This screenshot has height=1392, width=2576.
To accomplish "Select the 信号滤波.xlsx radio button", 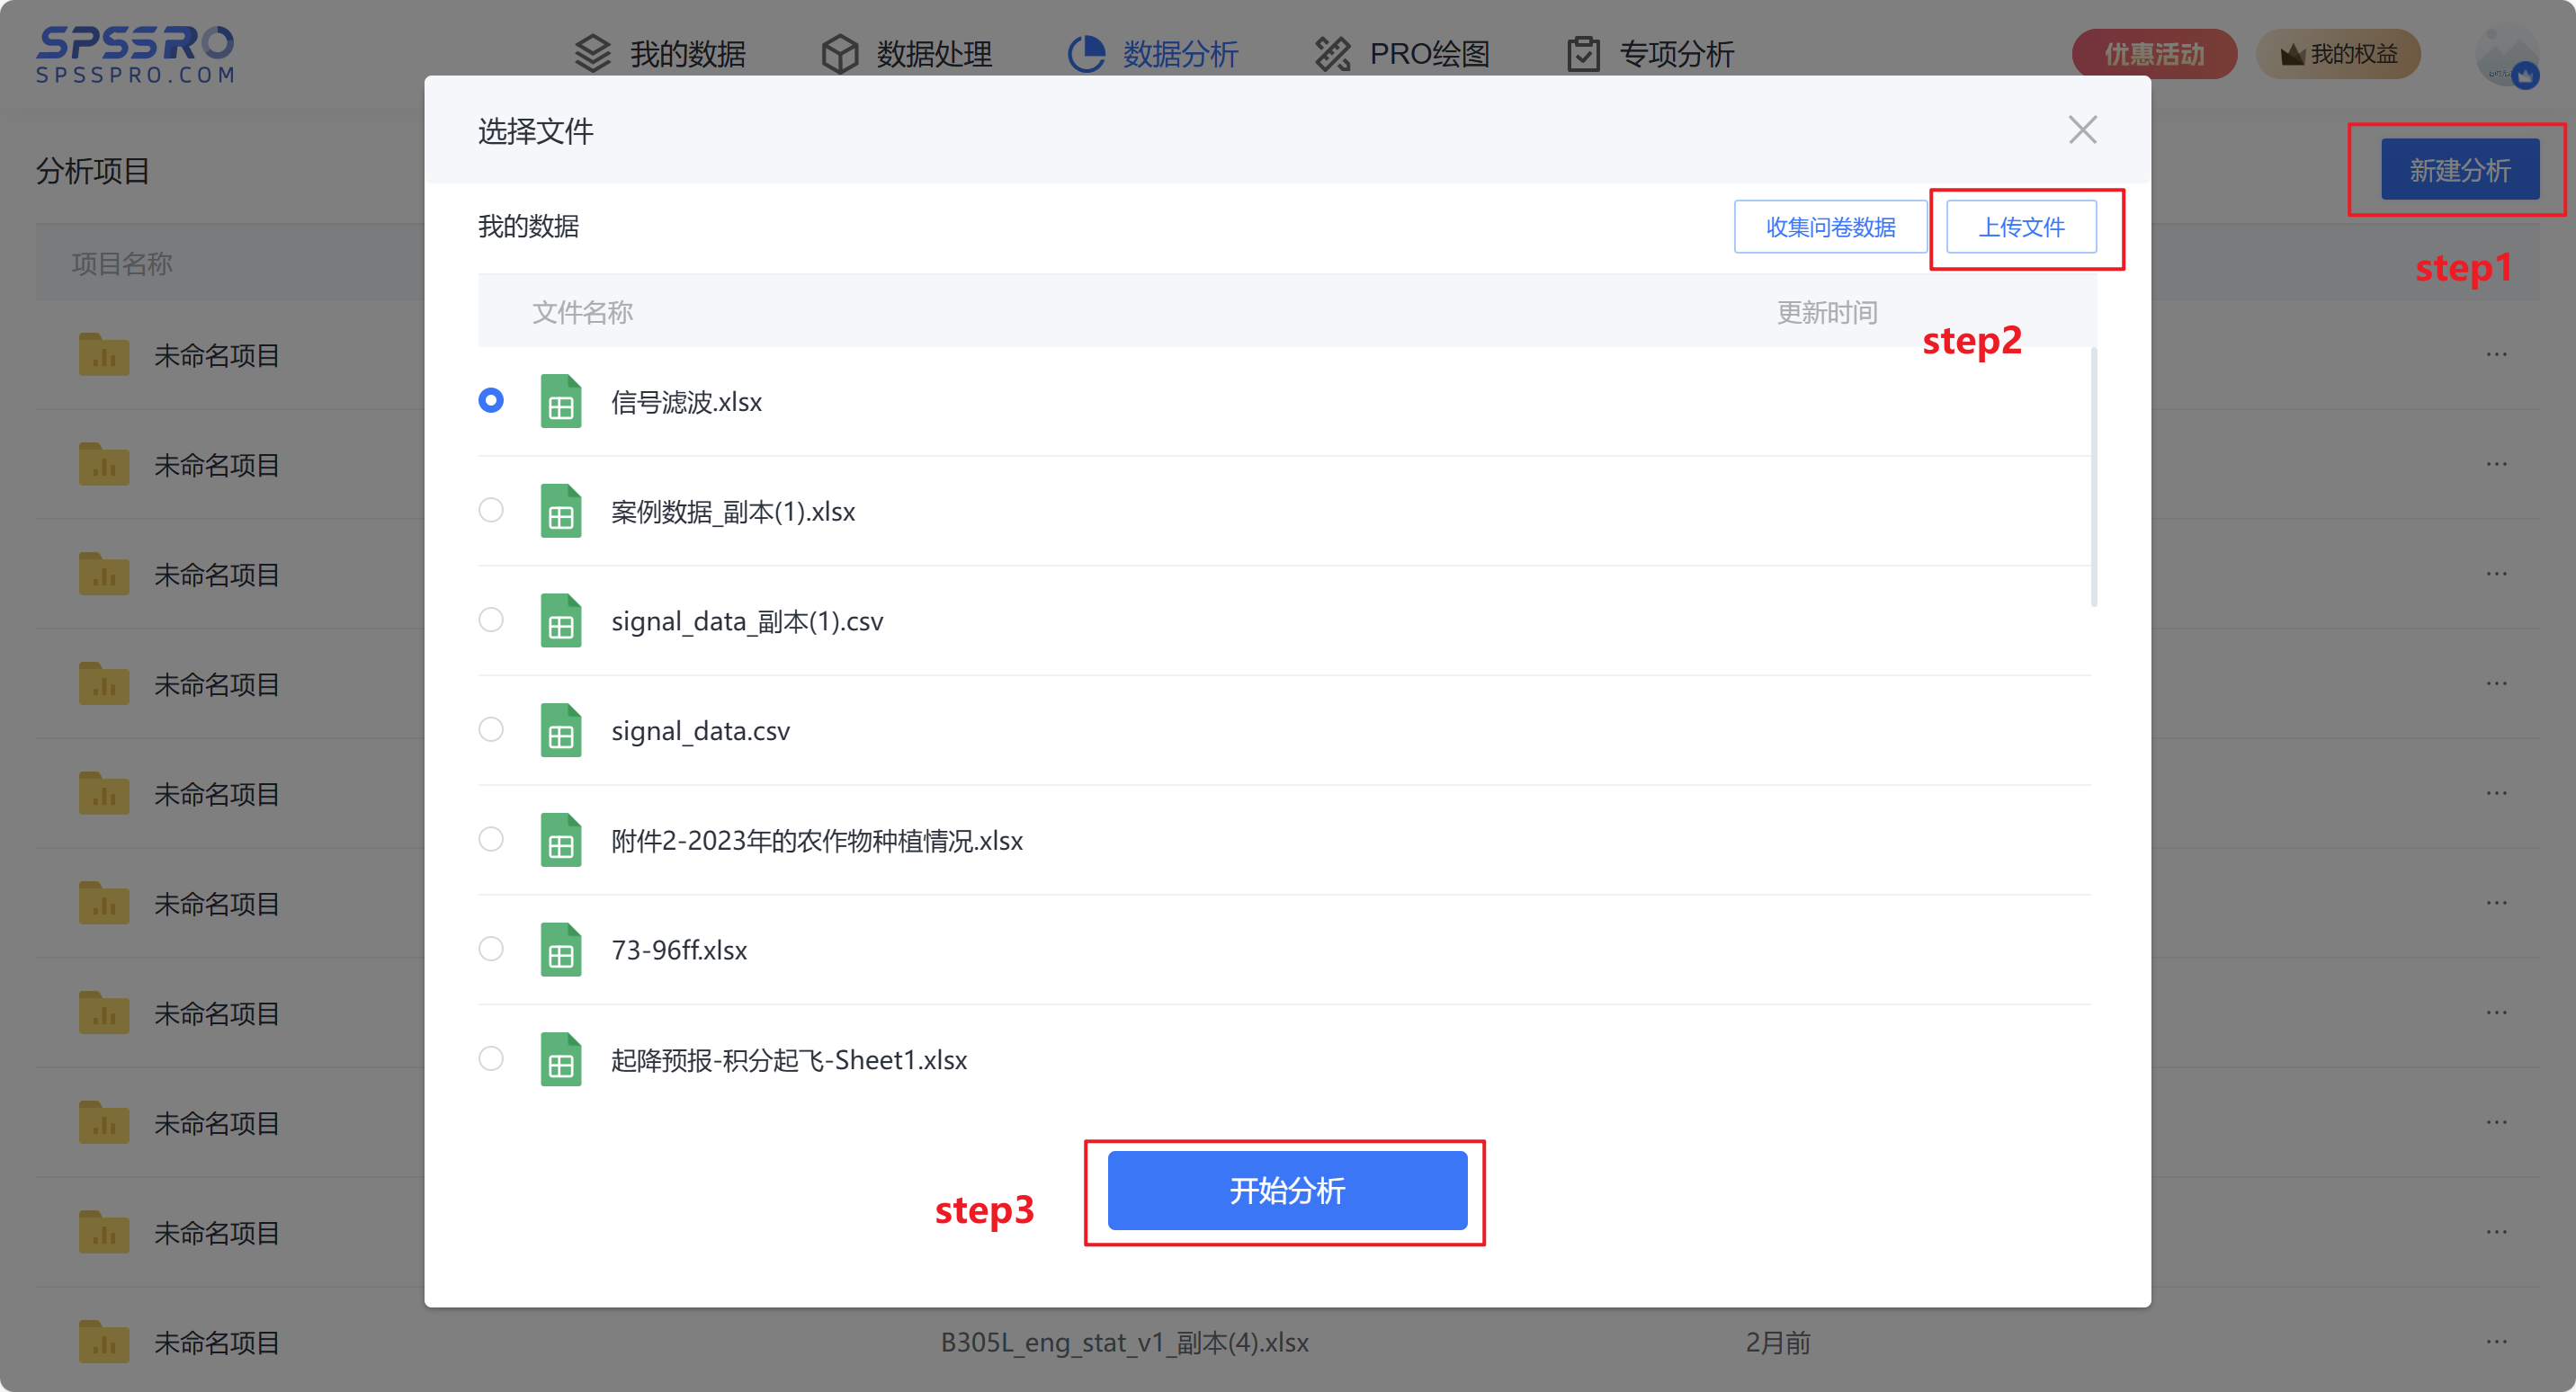I will coord(491,400).
